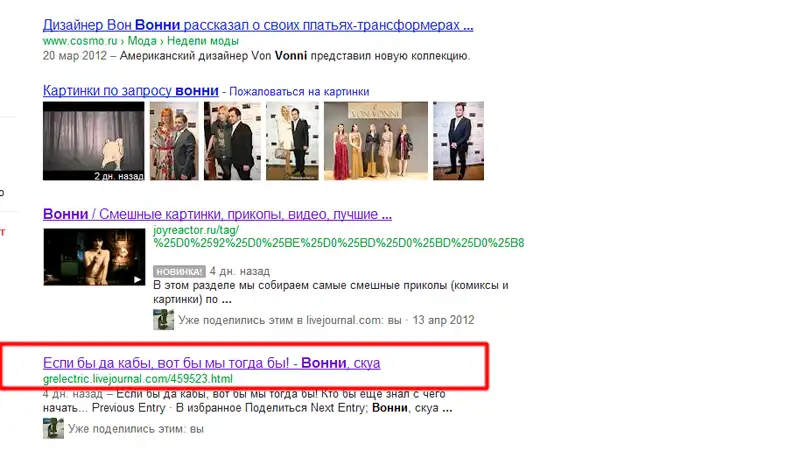The width and height of the screenshot is (800, 451).
Task: Open cartoon thumbnail labeled '2 дн. назад'
Action: pyautogui.click(x=93, y=141)
